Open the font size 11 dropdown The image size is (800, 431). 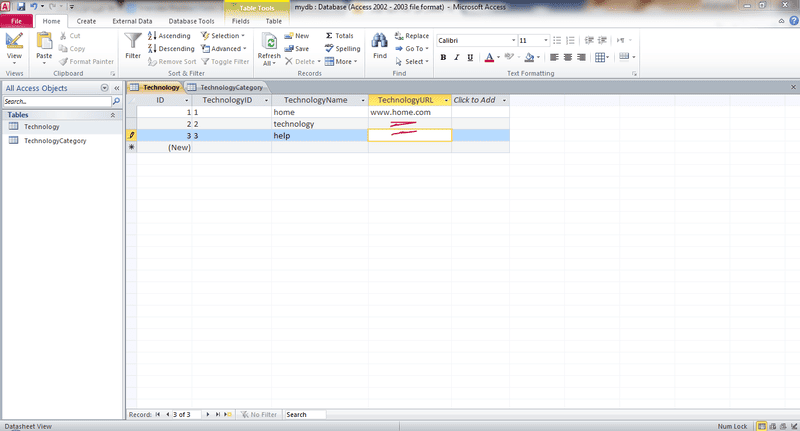coord(545,40)
